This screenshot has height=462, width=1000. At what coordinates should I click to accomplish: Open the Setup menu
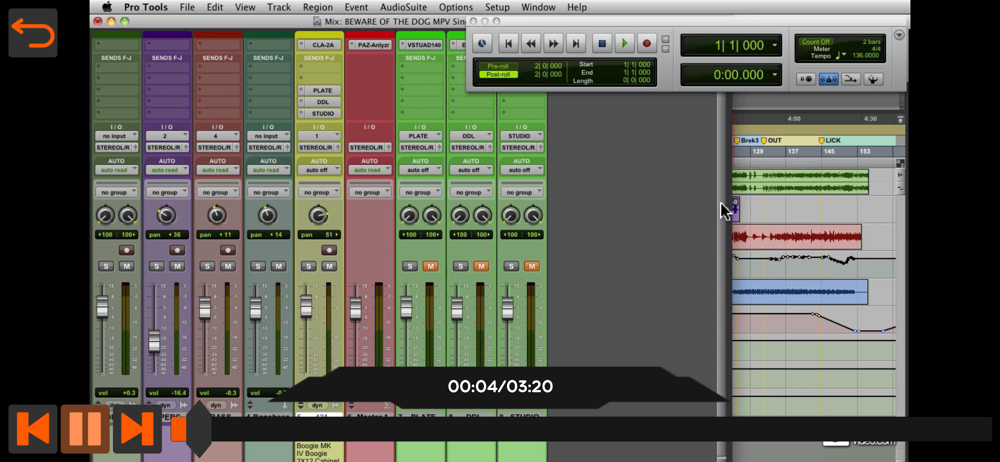pyautogui.click(x=497, y=7)
